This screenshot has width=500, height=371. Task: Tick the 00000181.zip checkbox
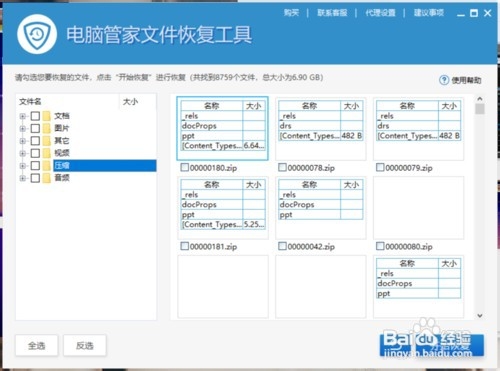coord(184,246)
